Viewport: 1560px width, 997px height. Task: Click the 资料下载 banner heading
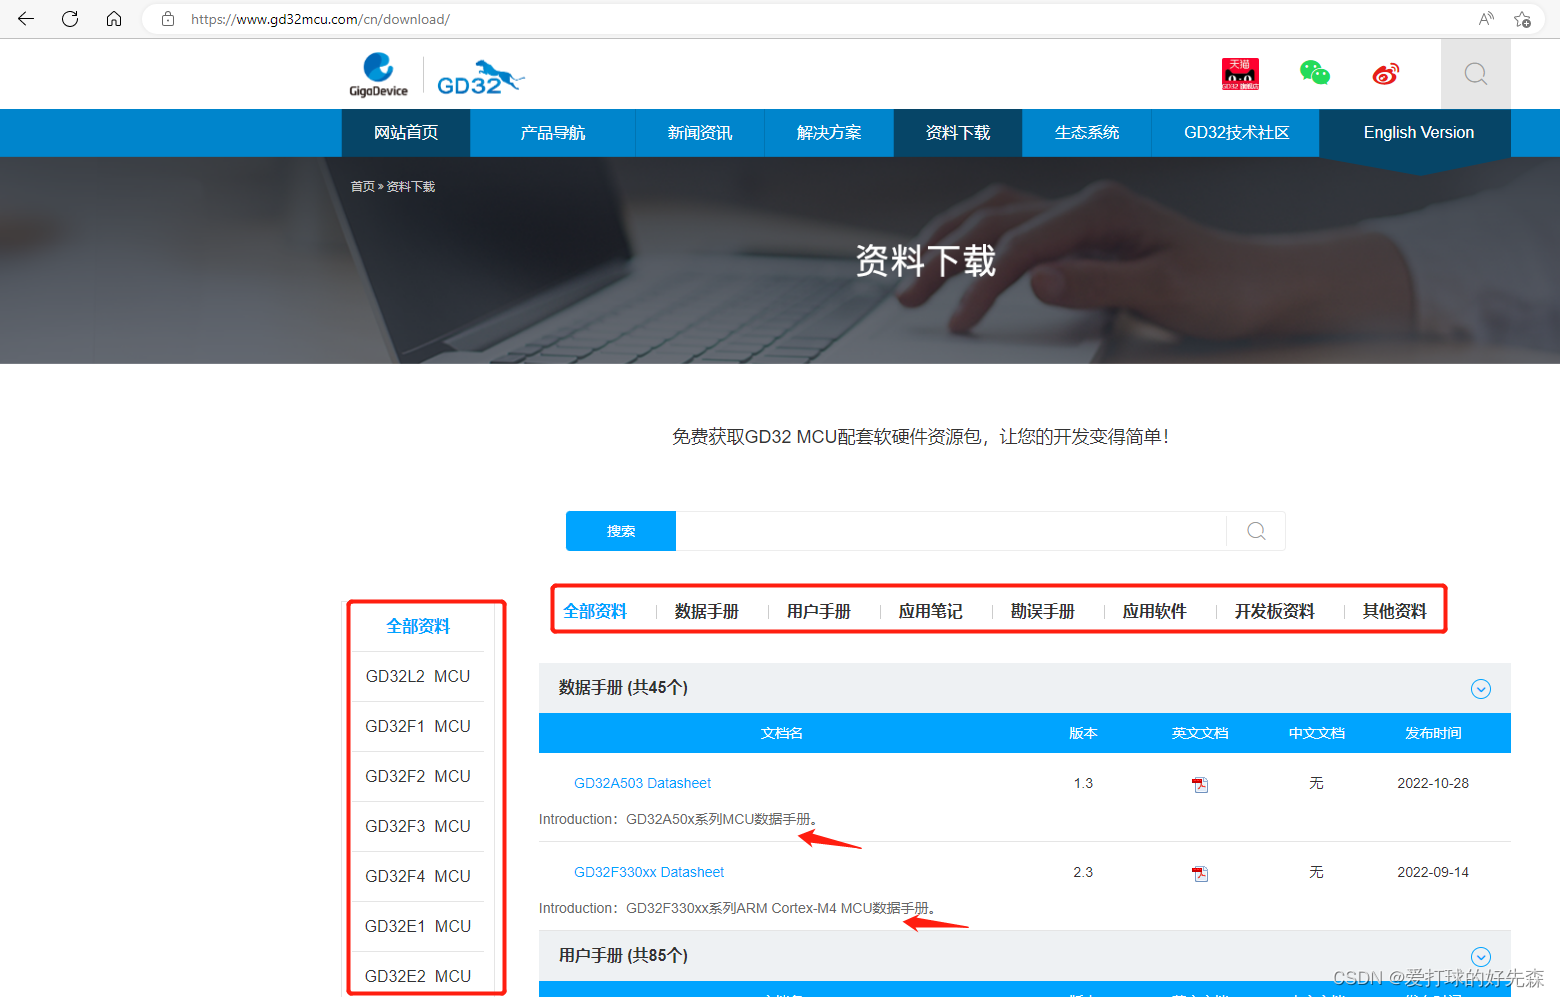(925, 261)
